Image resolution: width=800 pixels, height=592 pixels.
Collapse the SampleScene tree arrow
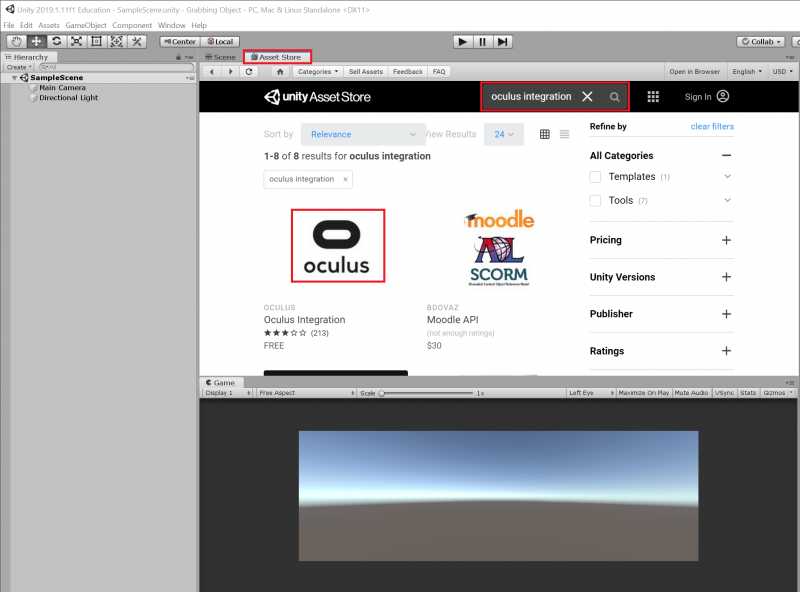pyautogui.click(x=14, y=78)
